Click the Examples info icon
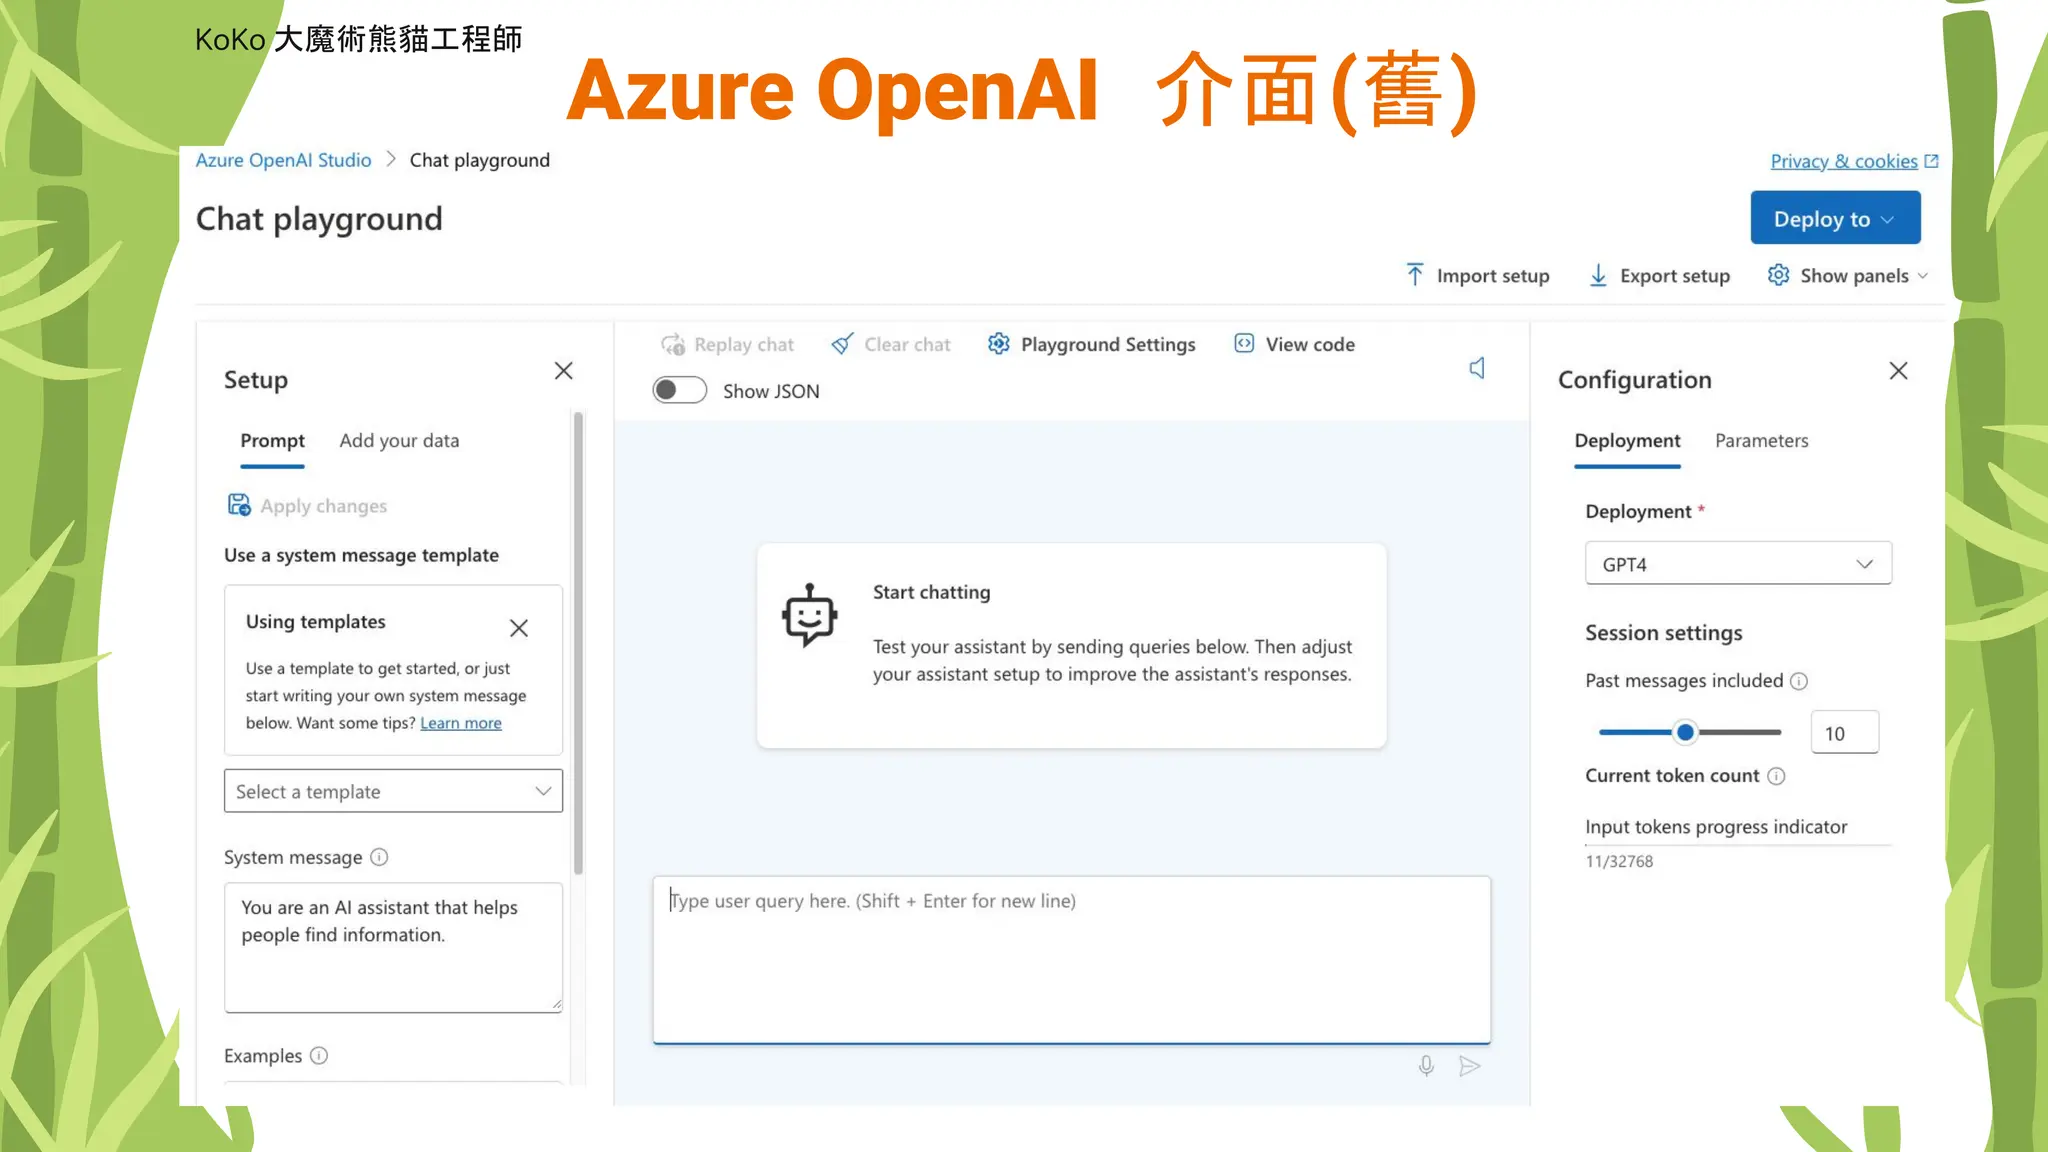Viewport: 2048px width, 1152px height. click(x=319, y=1055)
